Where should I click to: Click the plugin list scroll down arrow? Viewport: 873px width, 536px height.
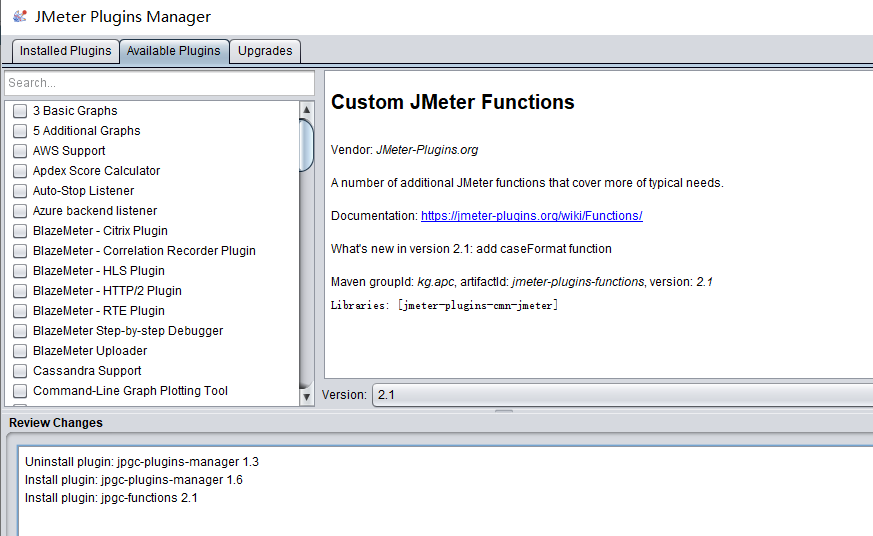(x=306, y=397)
